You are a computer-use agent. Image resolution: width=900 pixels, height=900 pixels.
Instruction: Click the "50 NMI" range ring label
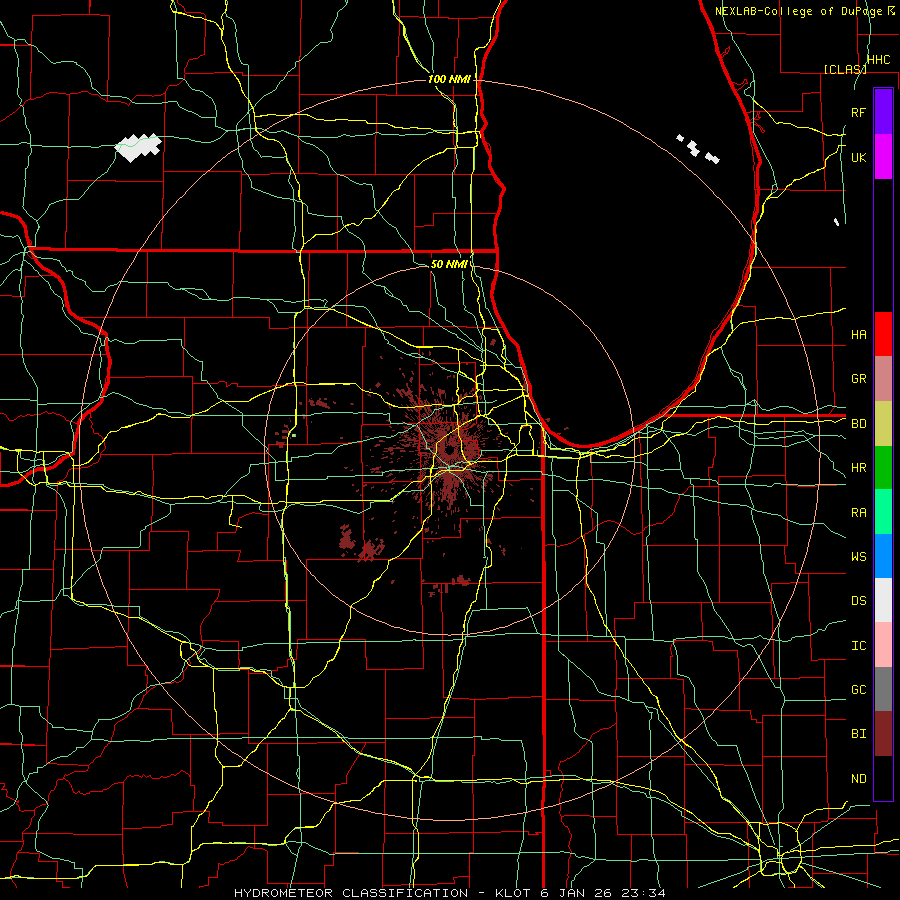(x=449, y=264)
